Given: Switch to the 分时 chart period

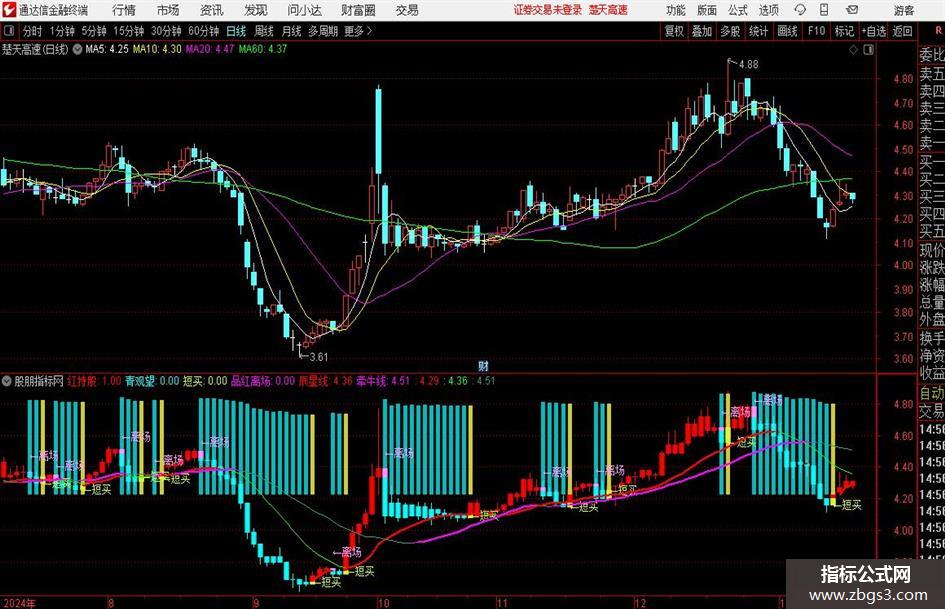Looking at the screenshot, I should point(33,31).
